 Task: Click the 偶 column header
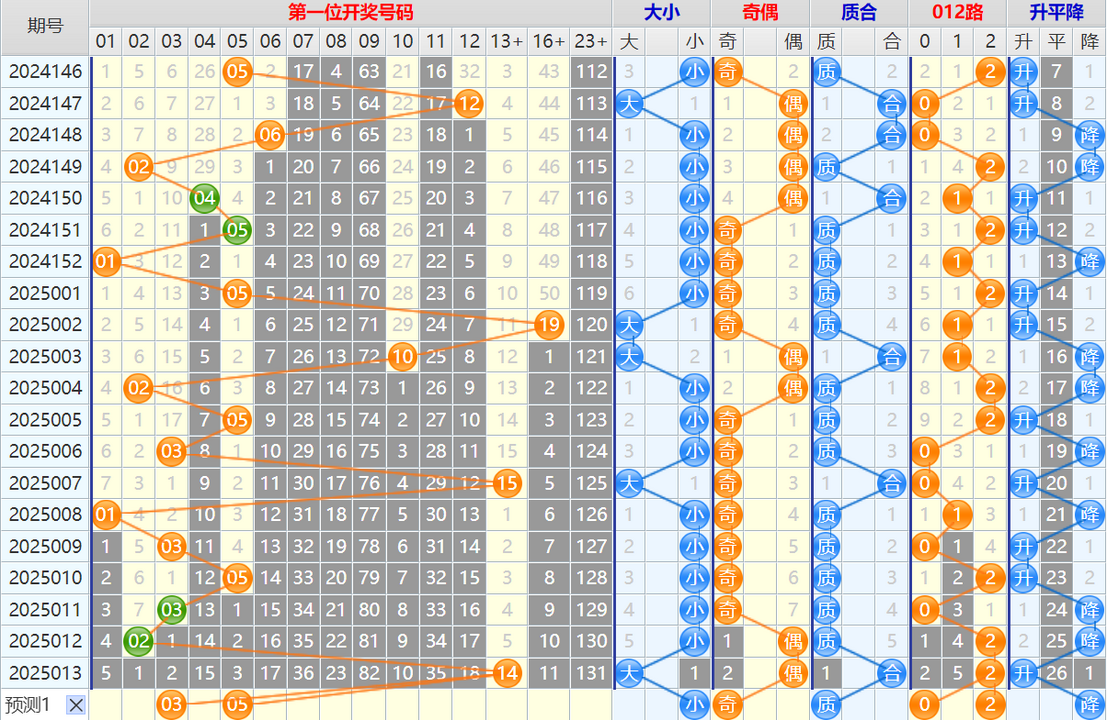tap(793, 41)
